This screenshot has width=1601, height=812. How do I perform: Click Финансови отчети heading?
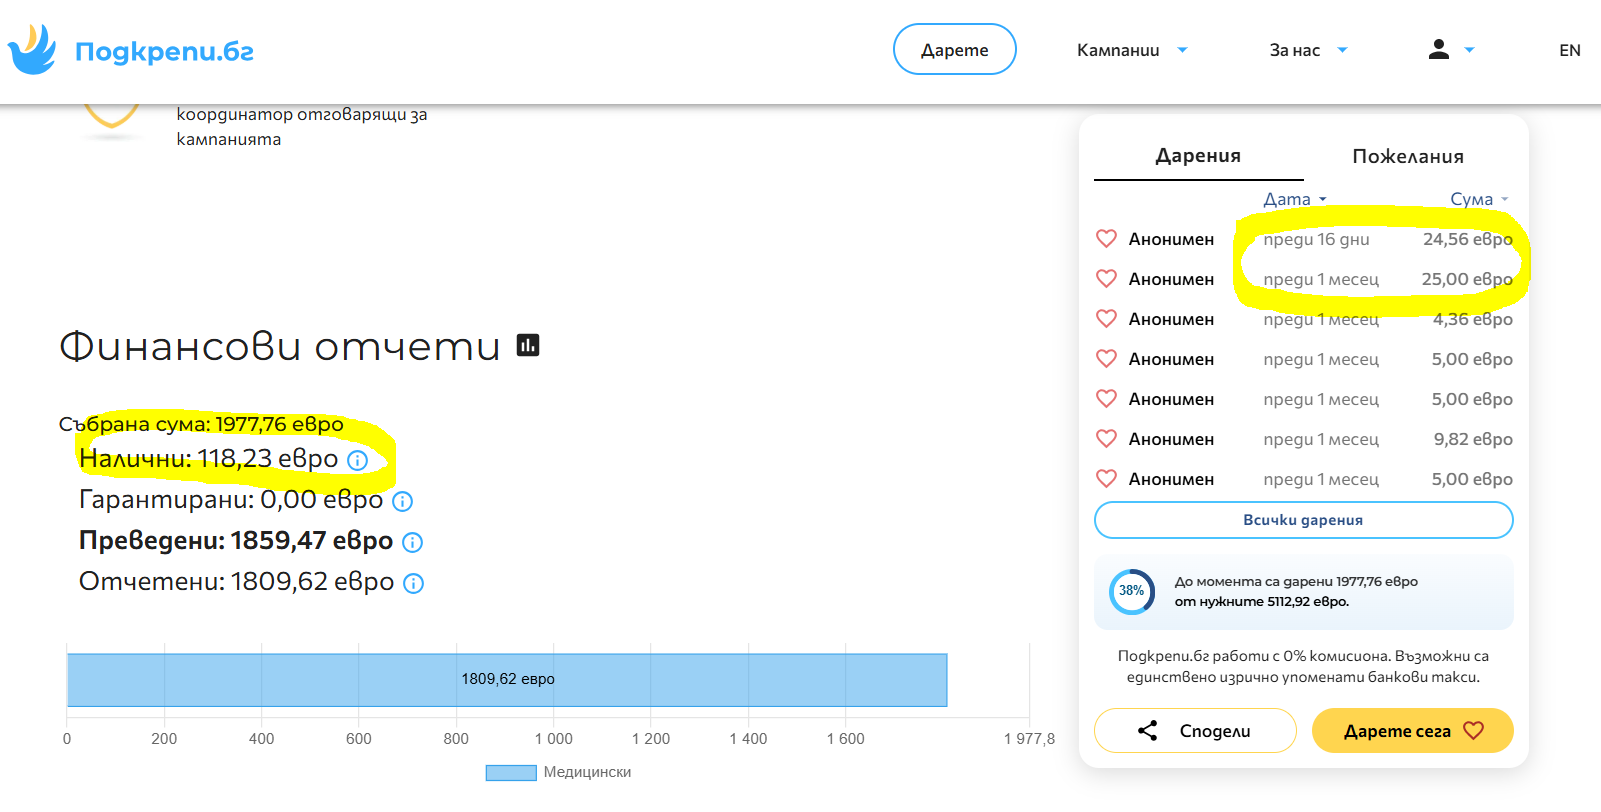click(x=280, y=346)
